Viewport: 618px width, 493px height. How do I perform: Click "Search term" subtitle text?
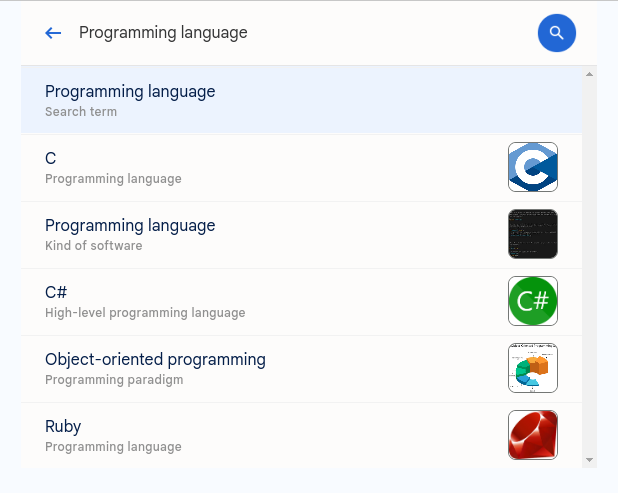[x=81, y=112]
